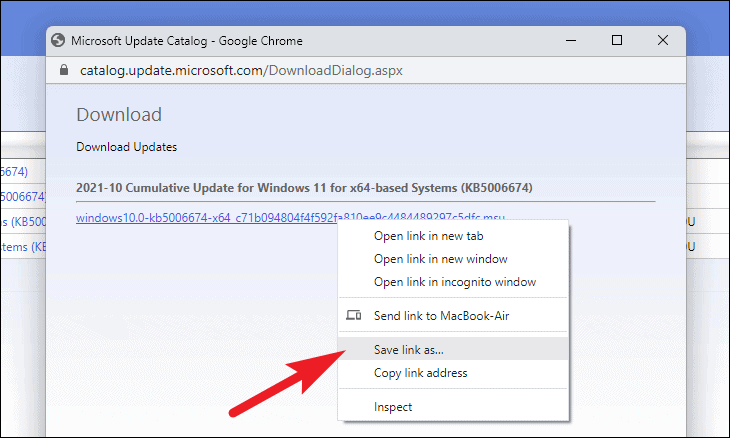Choose 'Copy link address' menu entry
The width and height of the screenshot is (730, 438).
coord(453,372)
